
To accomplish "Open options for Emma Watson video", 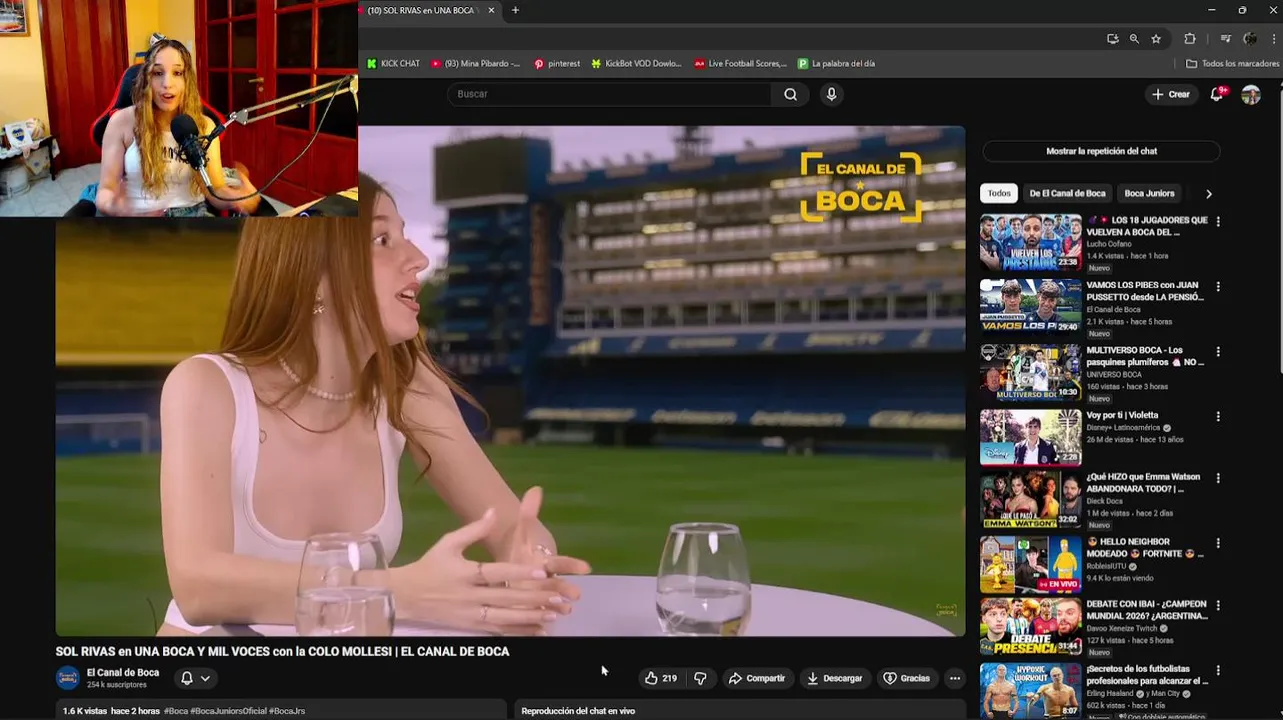I will pos(1218,478).
